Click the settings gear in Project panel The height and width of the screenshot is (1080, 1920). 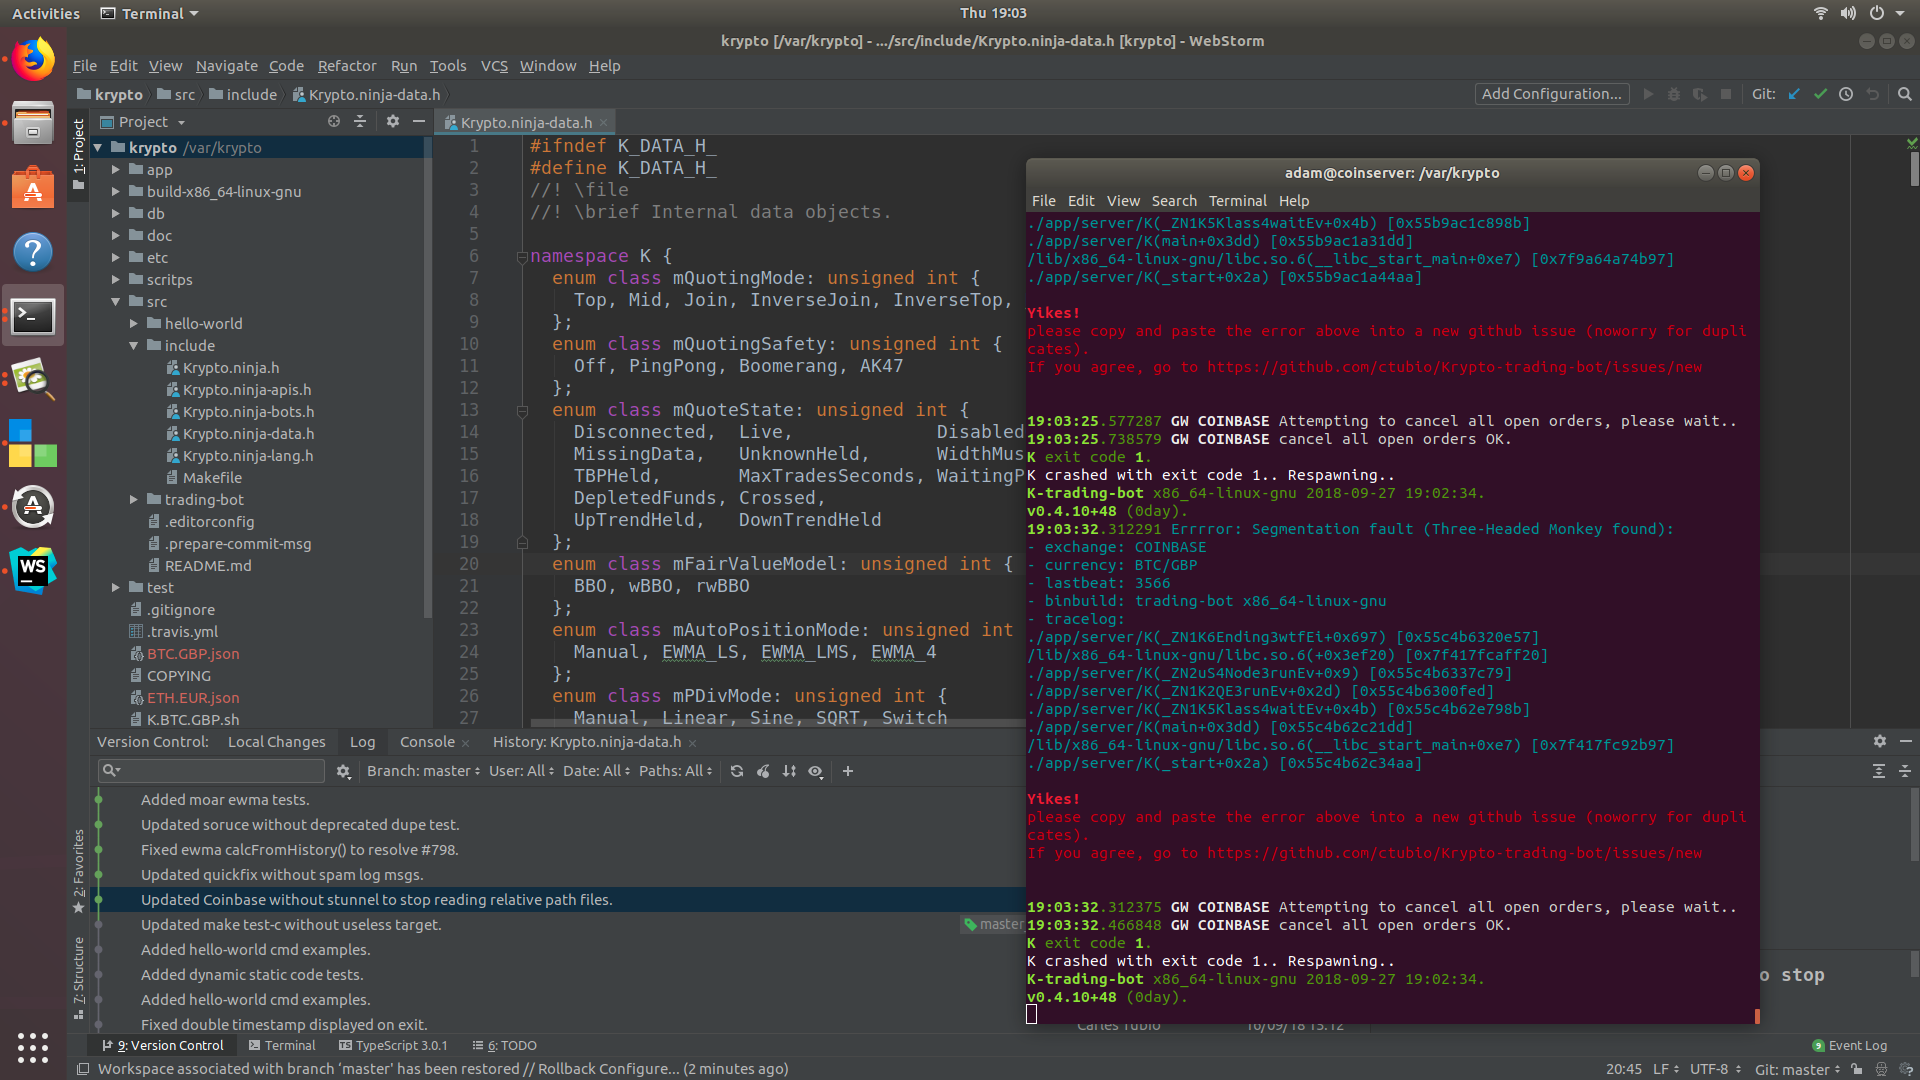pyautogui.click(x=392, y=121)
